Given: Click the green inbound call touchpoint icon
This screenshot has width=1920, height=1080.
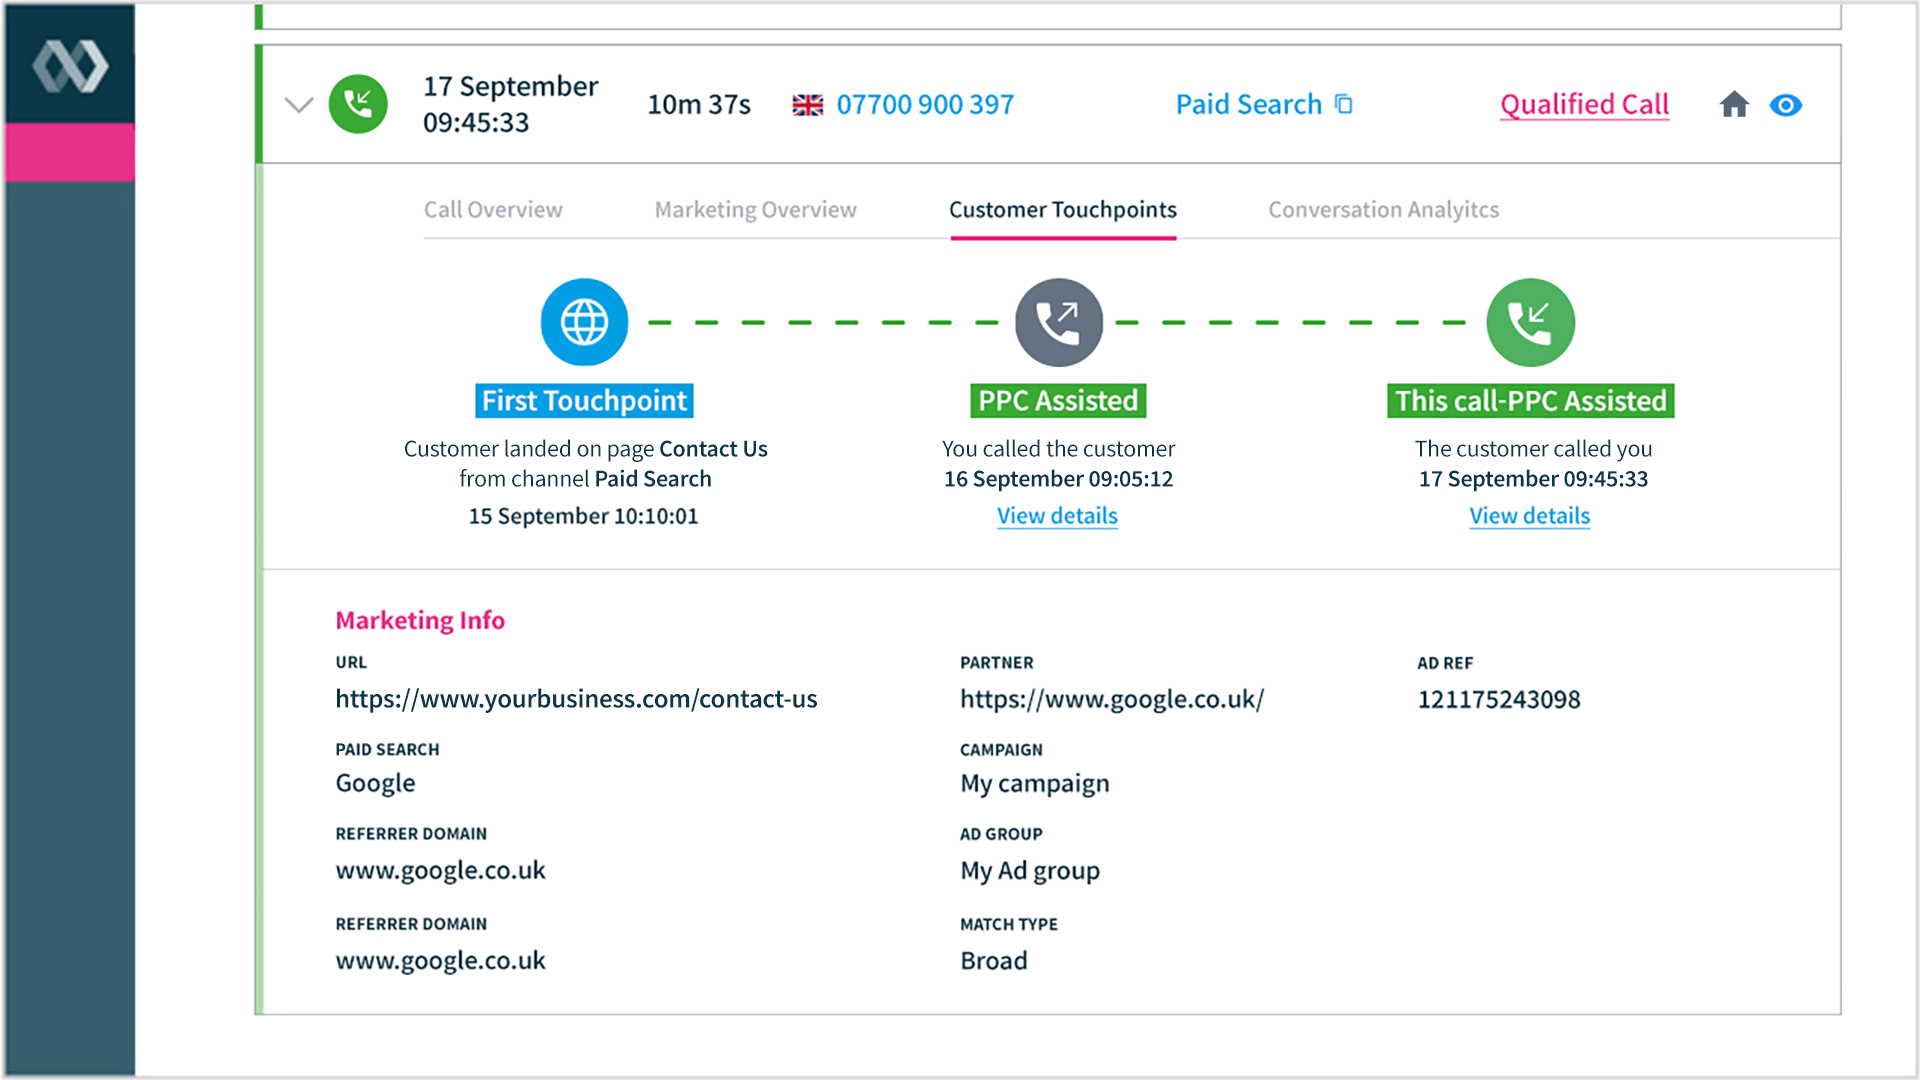Looking at the screenshot, I should point(1530,322).
